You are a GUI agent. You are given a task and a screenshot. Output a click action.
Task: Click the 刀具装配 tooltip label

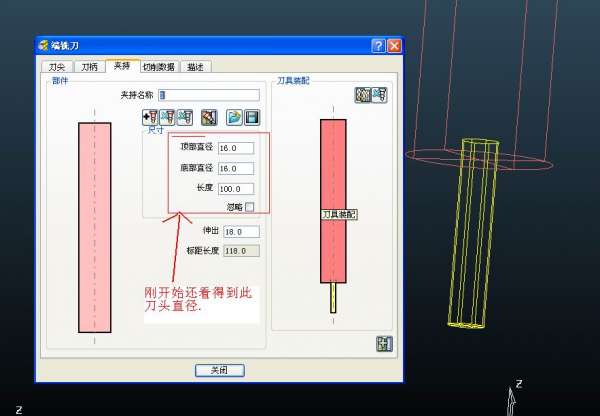(x=339, y=214)
